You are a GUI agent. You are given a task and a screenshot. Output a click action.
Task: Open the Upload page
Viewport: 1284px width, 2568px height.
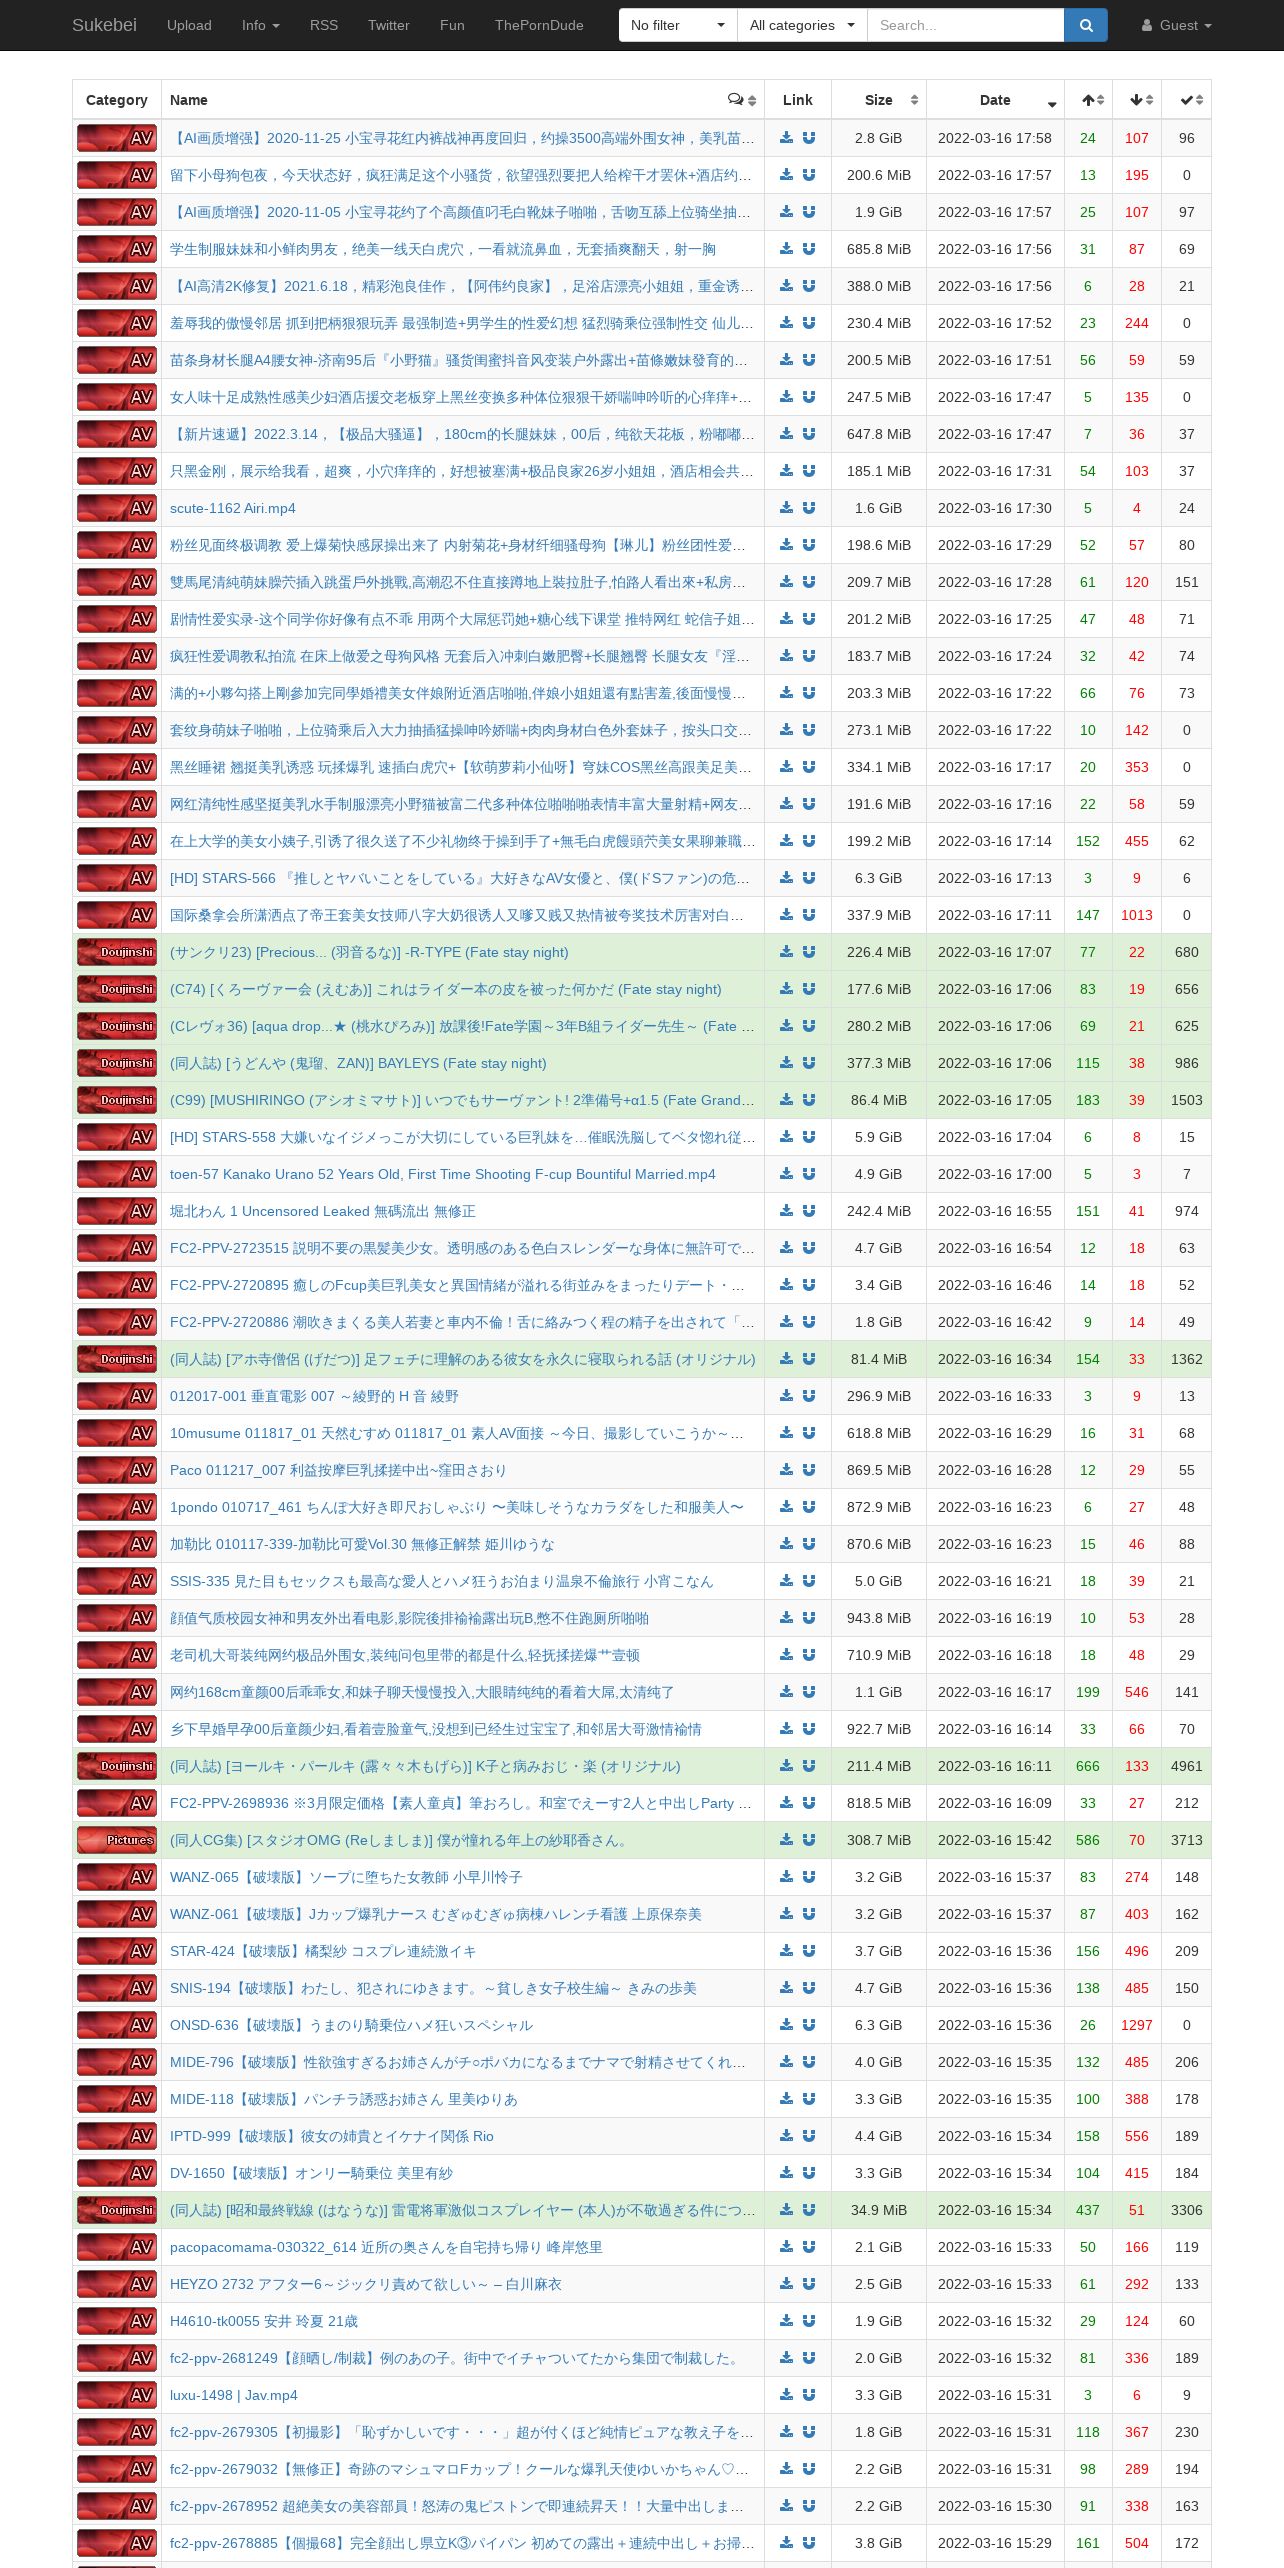click(189, 25)
